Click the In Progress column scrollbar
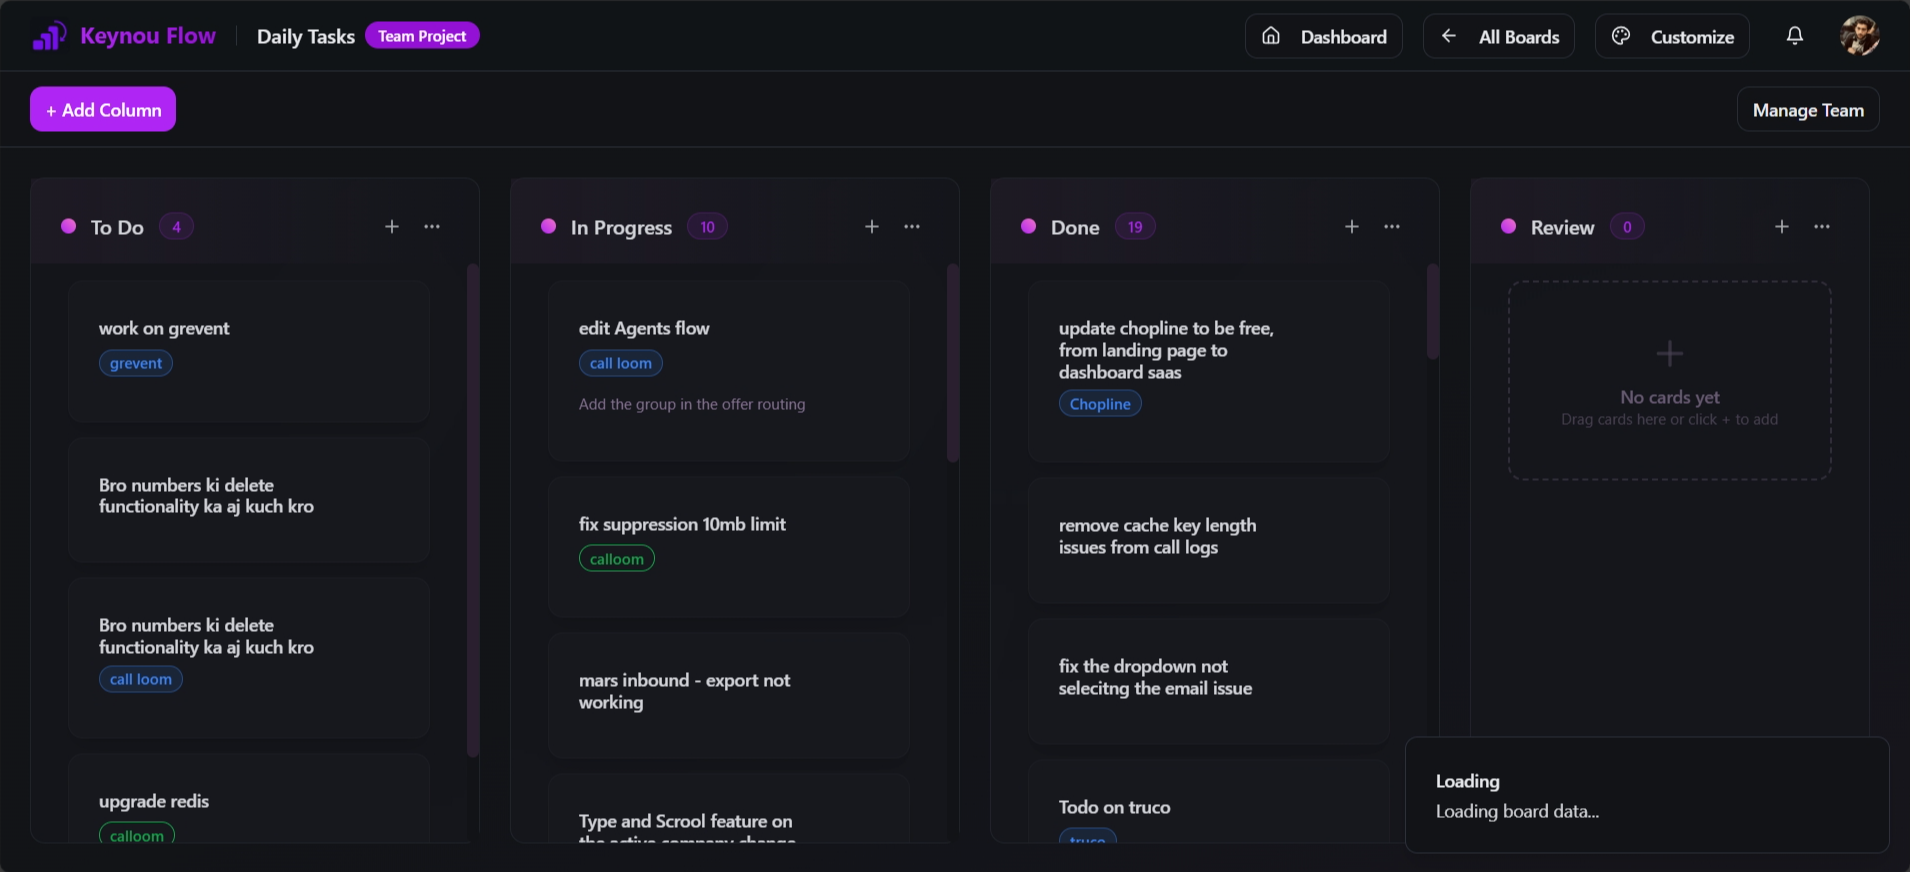Image resolution: width=1910 pixels, height=872 pixels. 953,362
